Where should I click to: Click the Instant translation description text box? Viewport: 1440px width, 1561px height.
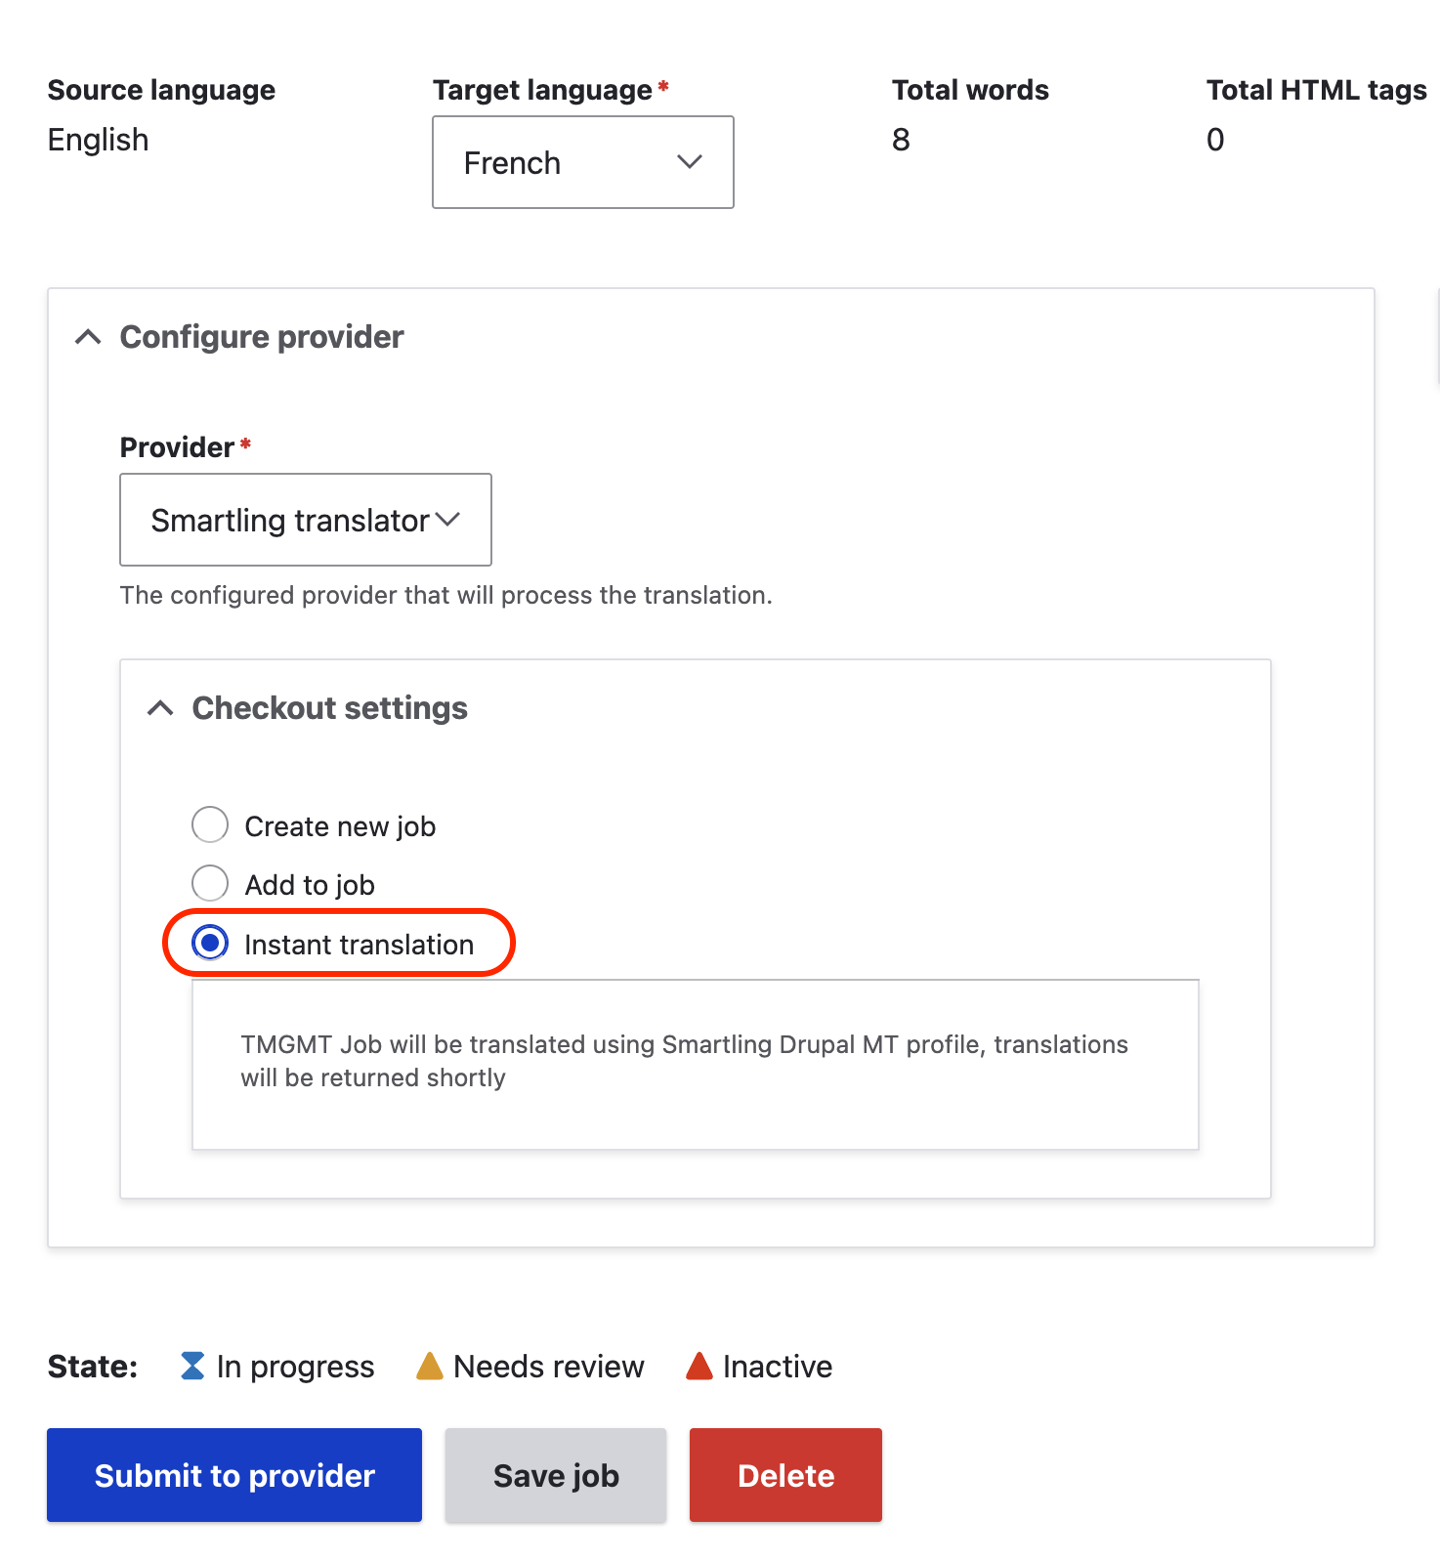694,1062
